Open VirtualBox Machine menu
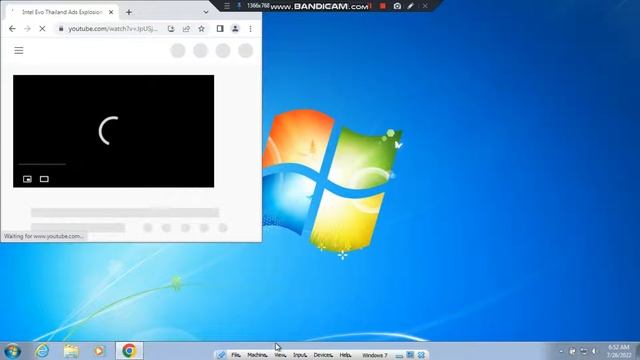This screenshot has height=360, width=640. (x=257, y=355)
